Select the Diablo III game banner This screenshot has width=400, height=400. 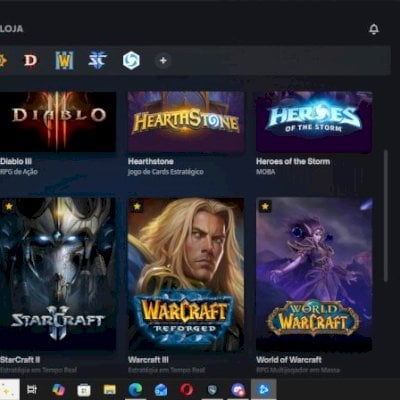click(x=58, y=122)
